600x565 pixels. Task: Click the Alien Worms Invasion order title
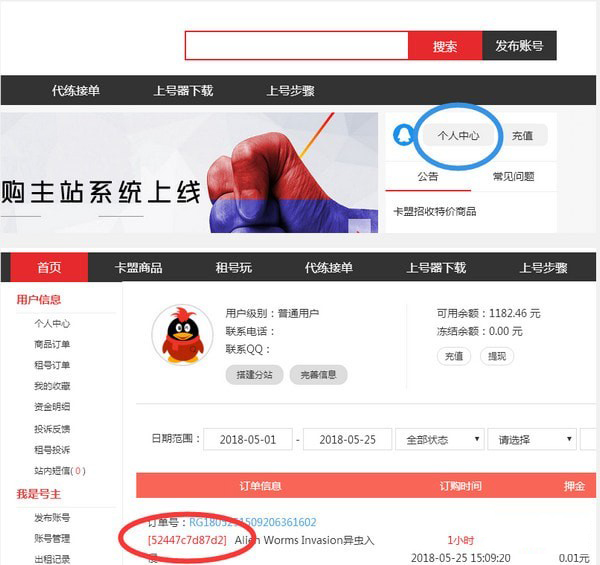point(305,540)
